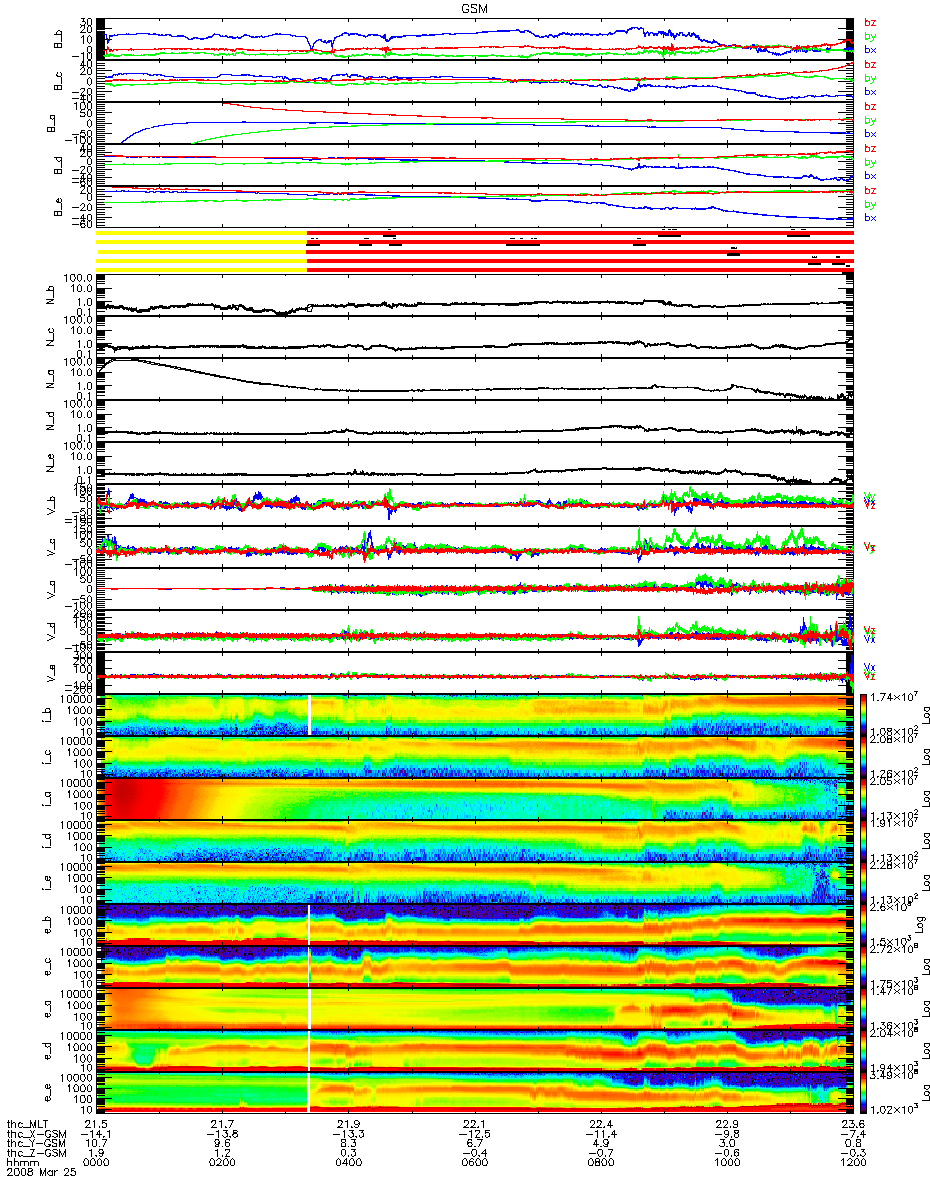Click the bx legend of B_b panel

870,49
